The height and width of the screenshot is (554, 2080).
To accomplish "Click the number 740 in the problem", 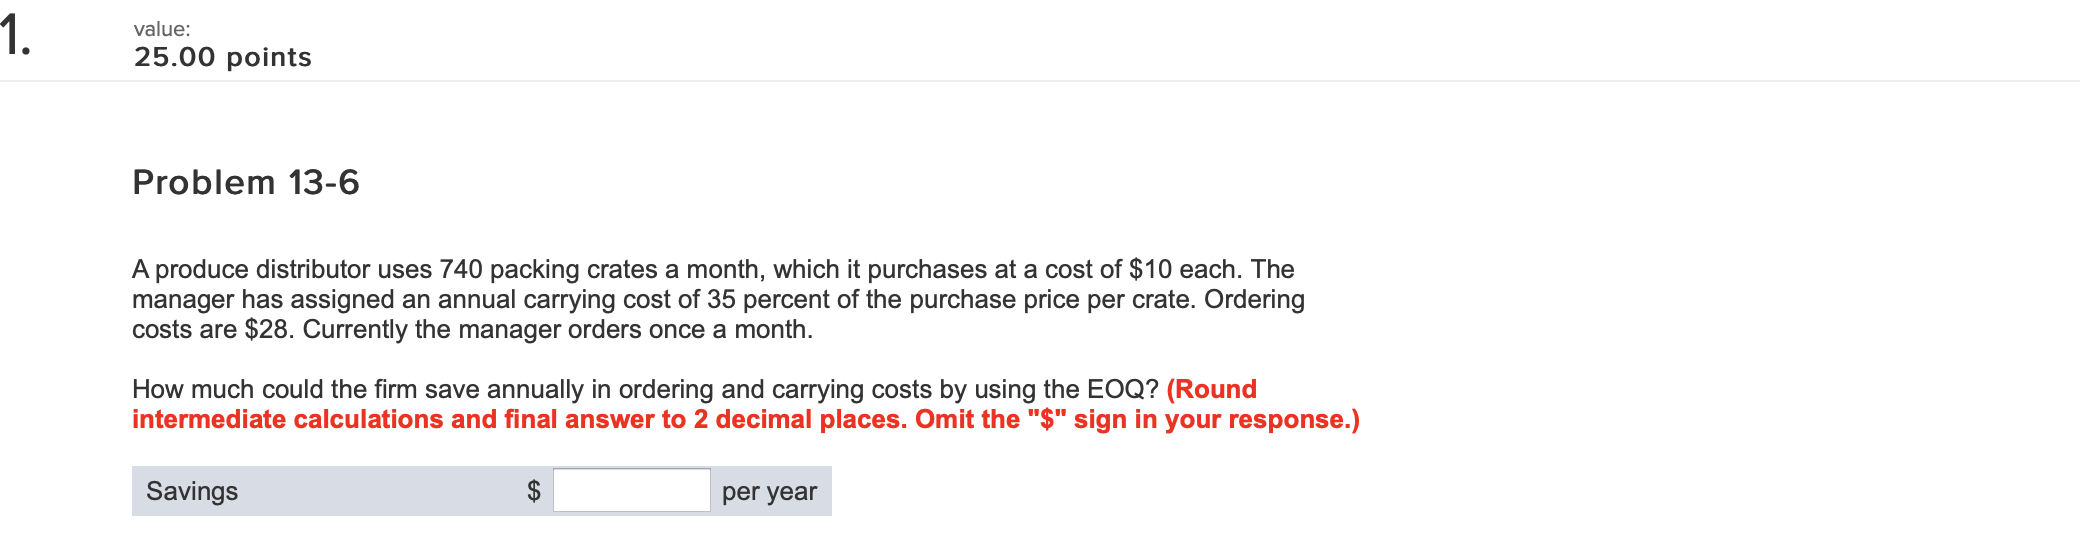I will tap(461, 269).
